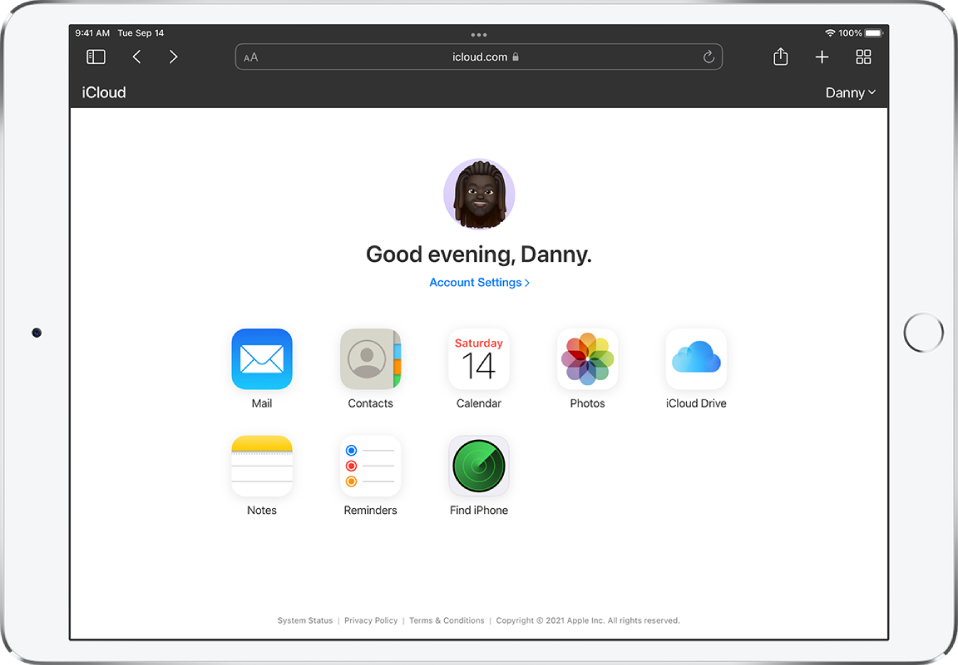Open the iCloud Drive app icon
Screen dimensions: 958x665
(696, 359)
